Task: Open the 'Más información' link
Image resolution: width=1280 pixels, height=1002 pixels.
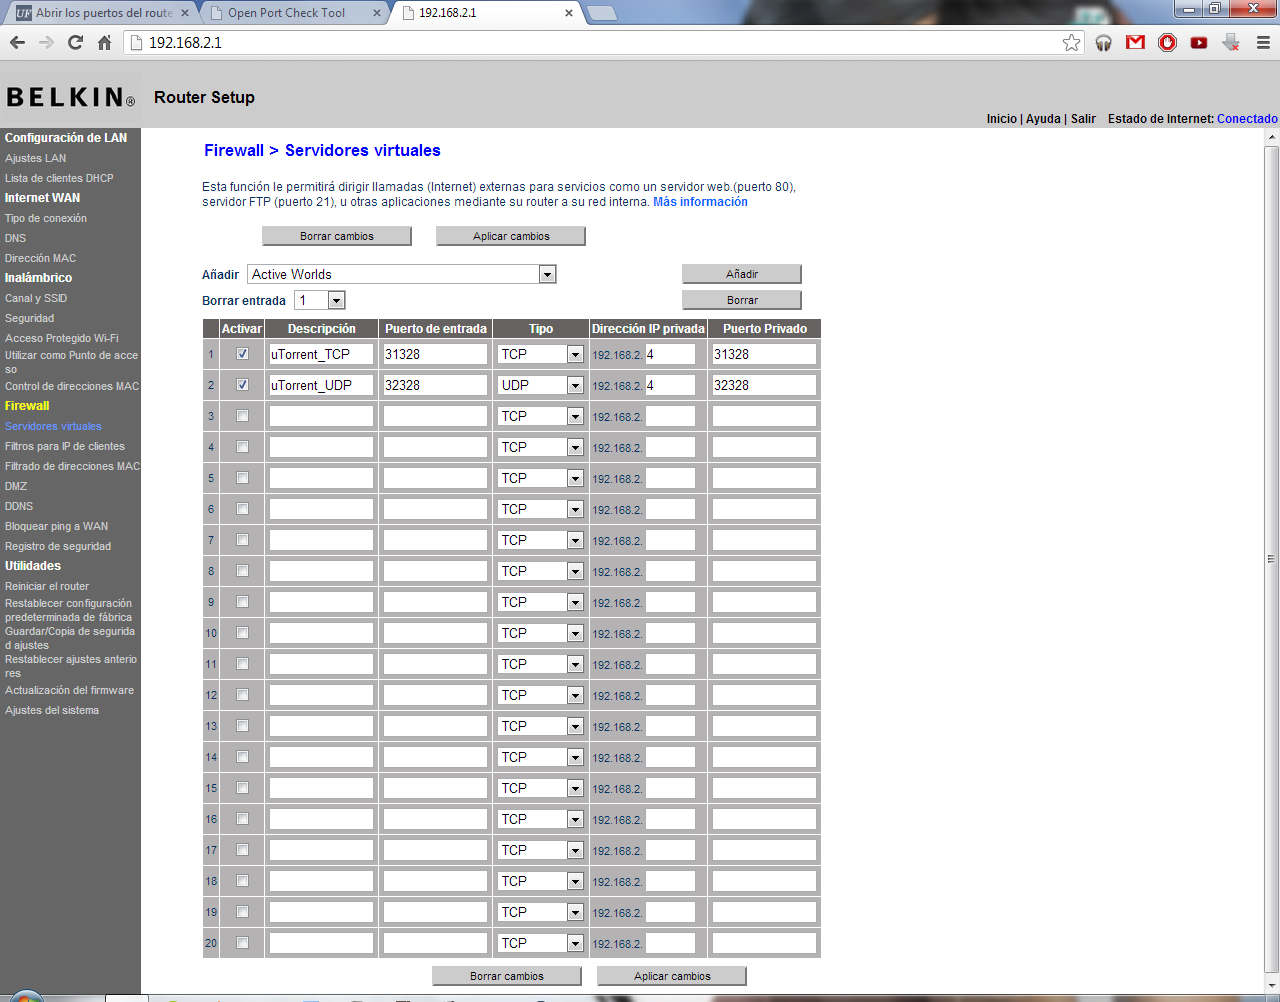Action: 700,202
